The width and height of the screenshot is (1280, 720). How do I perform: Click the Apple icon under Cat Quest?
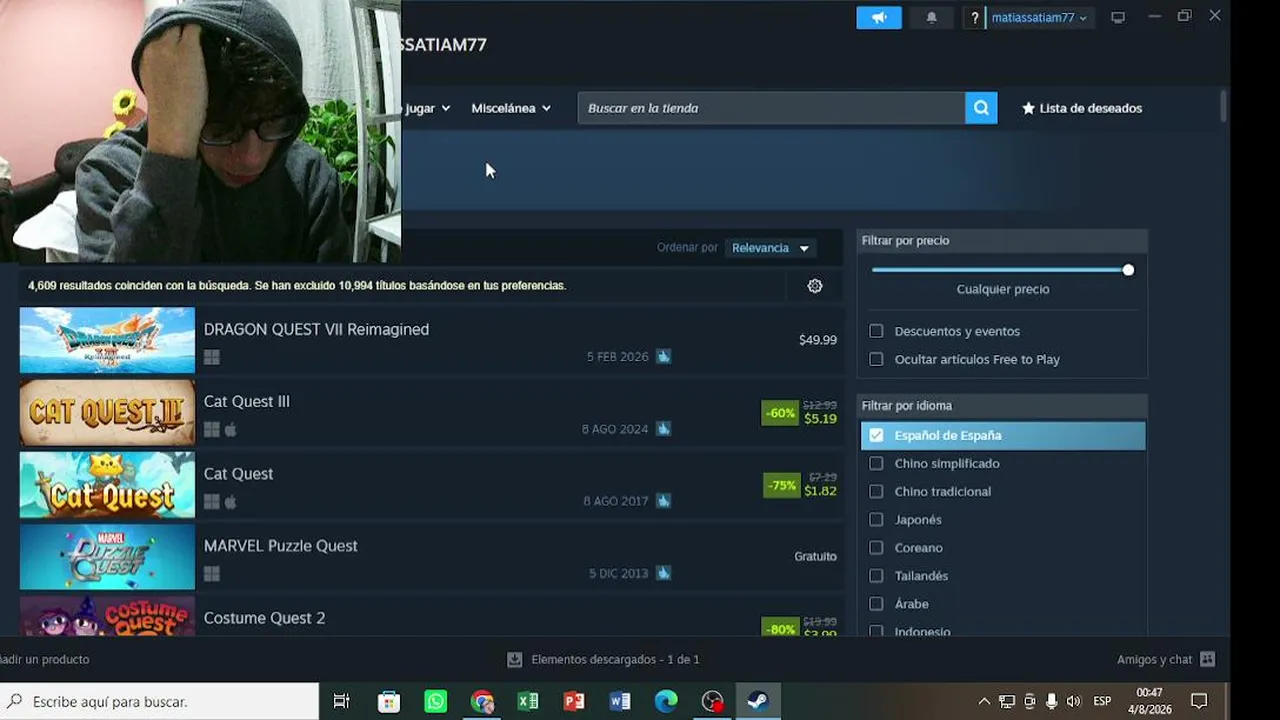click(231, 502)
